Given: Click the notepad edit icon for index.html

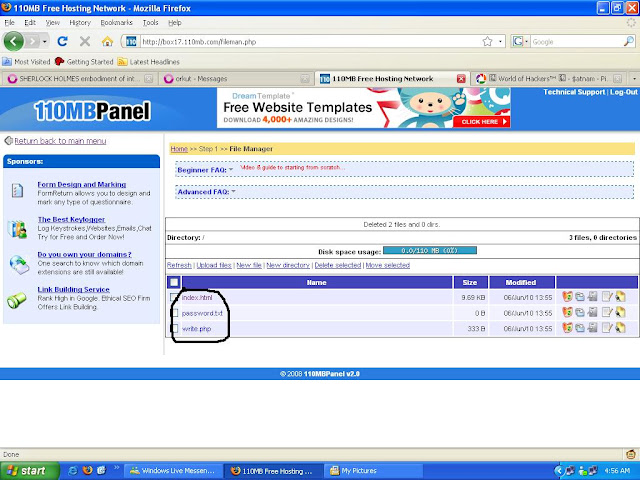Looking at the screenshot, I should click(x=607, y=297).
